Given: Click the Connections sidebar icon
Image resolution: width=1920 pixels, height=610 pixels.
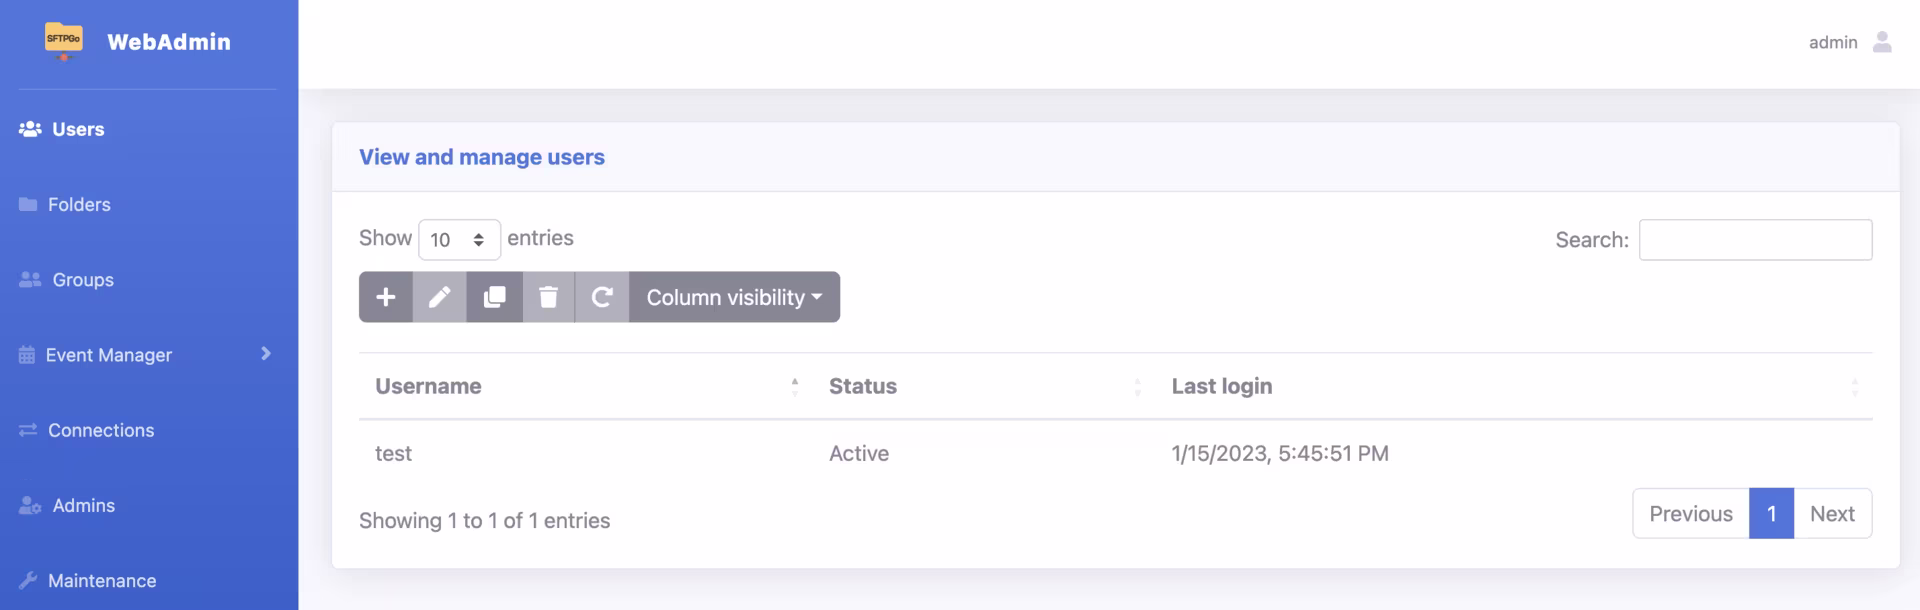Looking at the screenshot, I should pyautogui.click(x=27, y=430).
